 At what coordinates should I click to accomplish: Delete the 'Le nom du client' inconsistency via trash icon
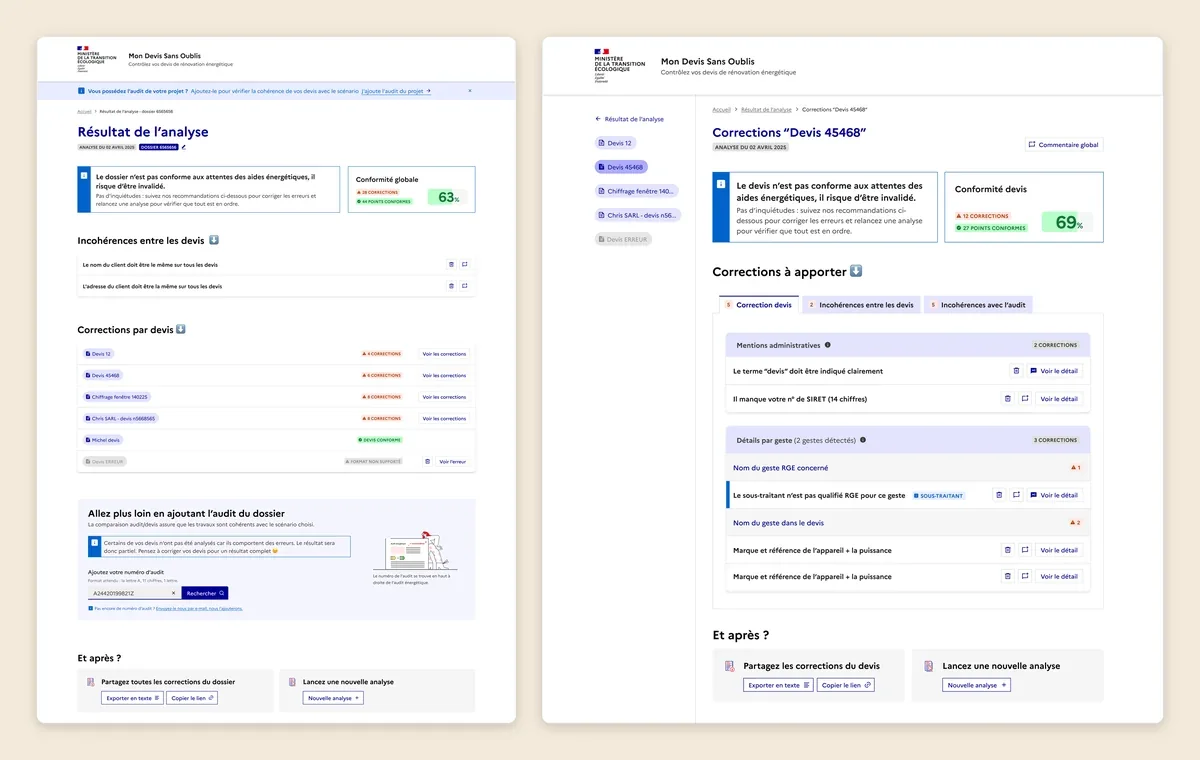451,265
